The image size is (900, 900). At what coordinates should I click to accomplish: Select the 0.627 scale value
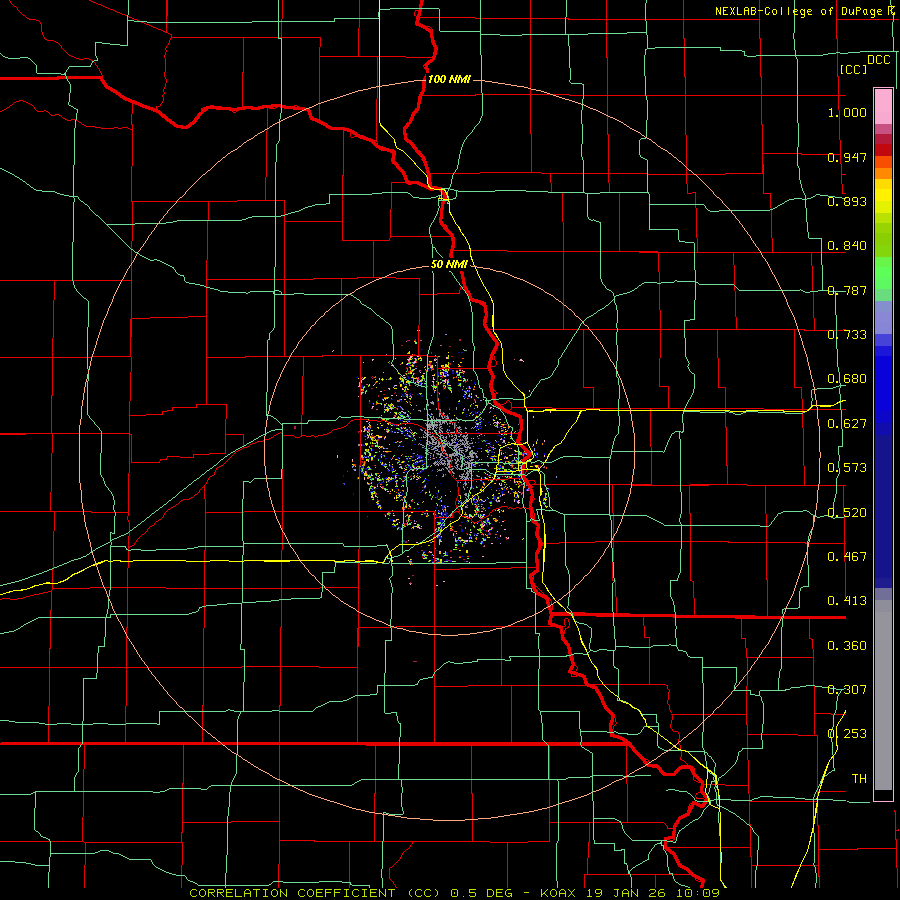847,424
